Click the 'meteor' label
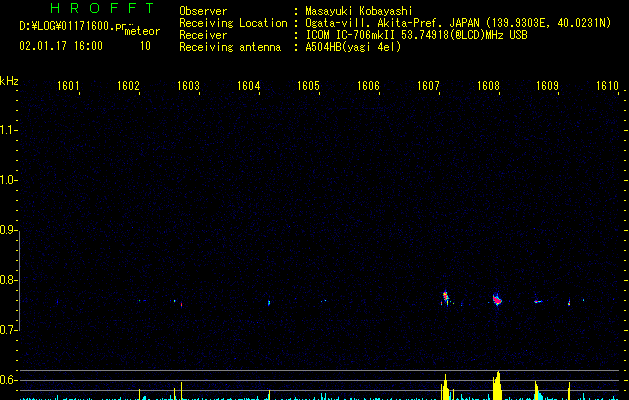The height and width of the screenshot is (400, 629). (x=142, y=31)
